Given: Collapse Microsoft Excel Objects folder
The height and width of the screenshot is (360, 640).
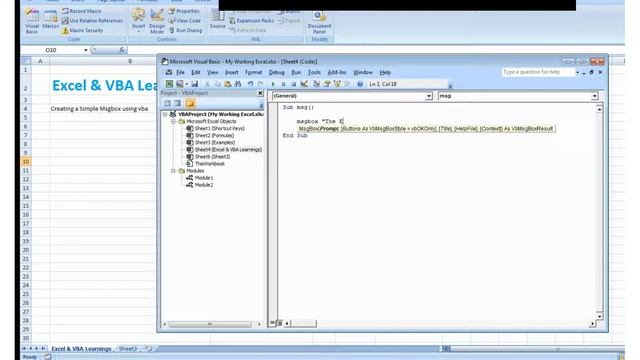Looking at the screenshot, I should click(173, 121).
